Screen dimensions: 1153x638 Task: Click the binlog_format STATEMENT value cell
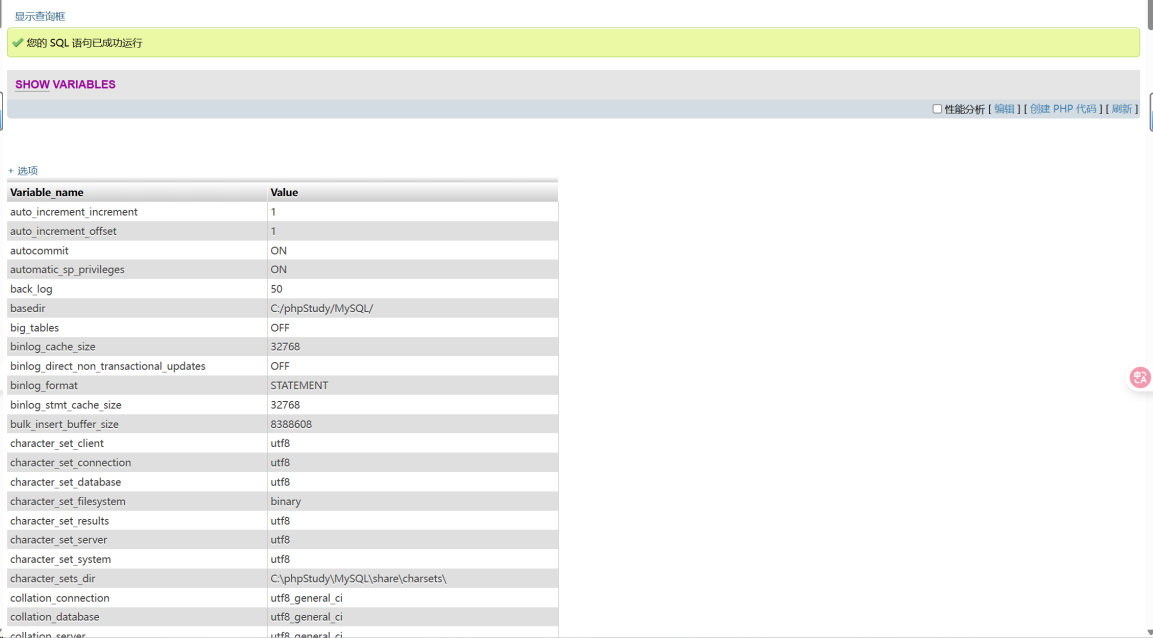(299, 385)
